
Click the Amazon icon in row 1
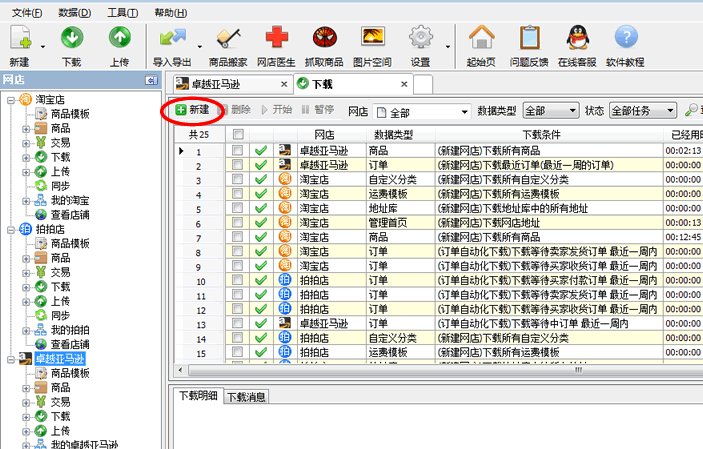[x=285, y=150]
